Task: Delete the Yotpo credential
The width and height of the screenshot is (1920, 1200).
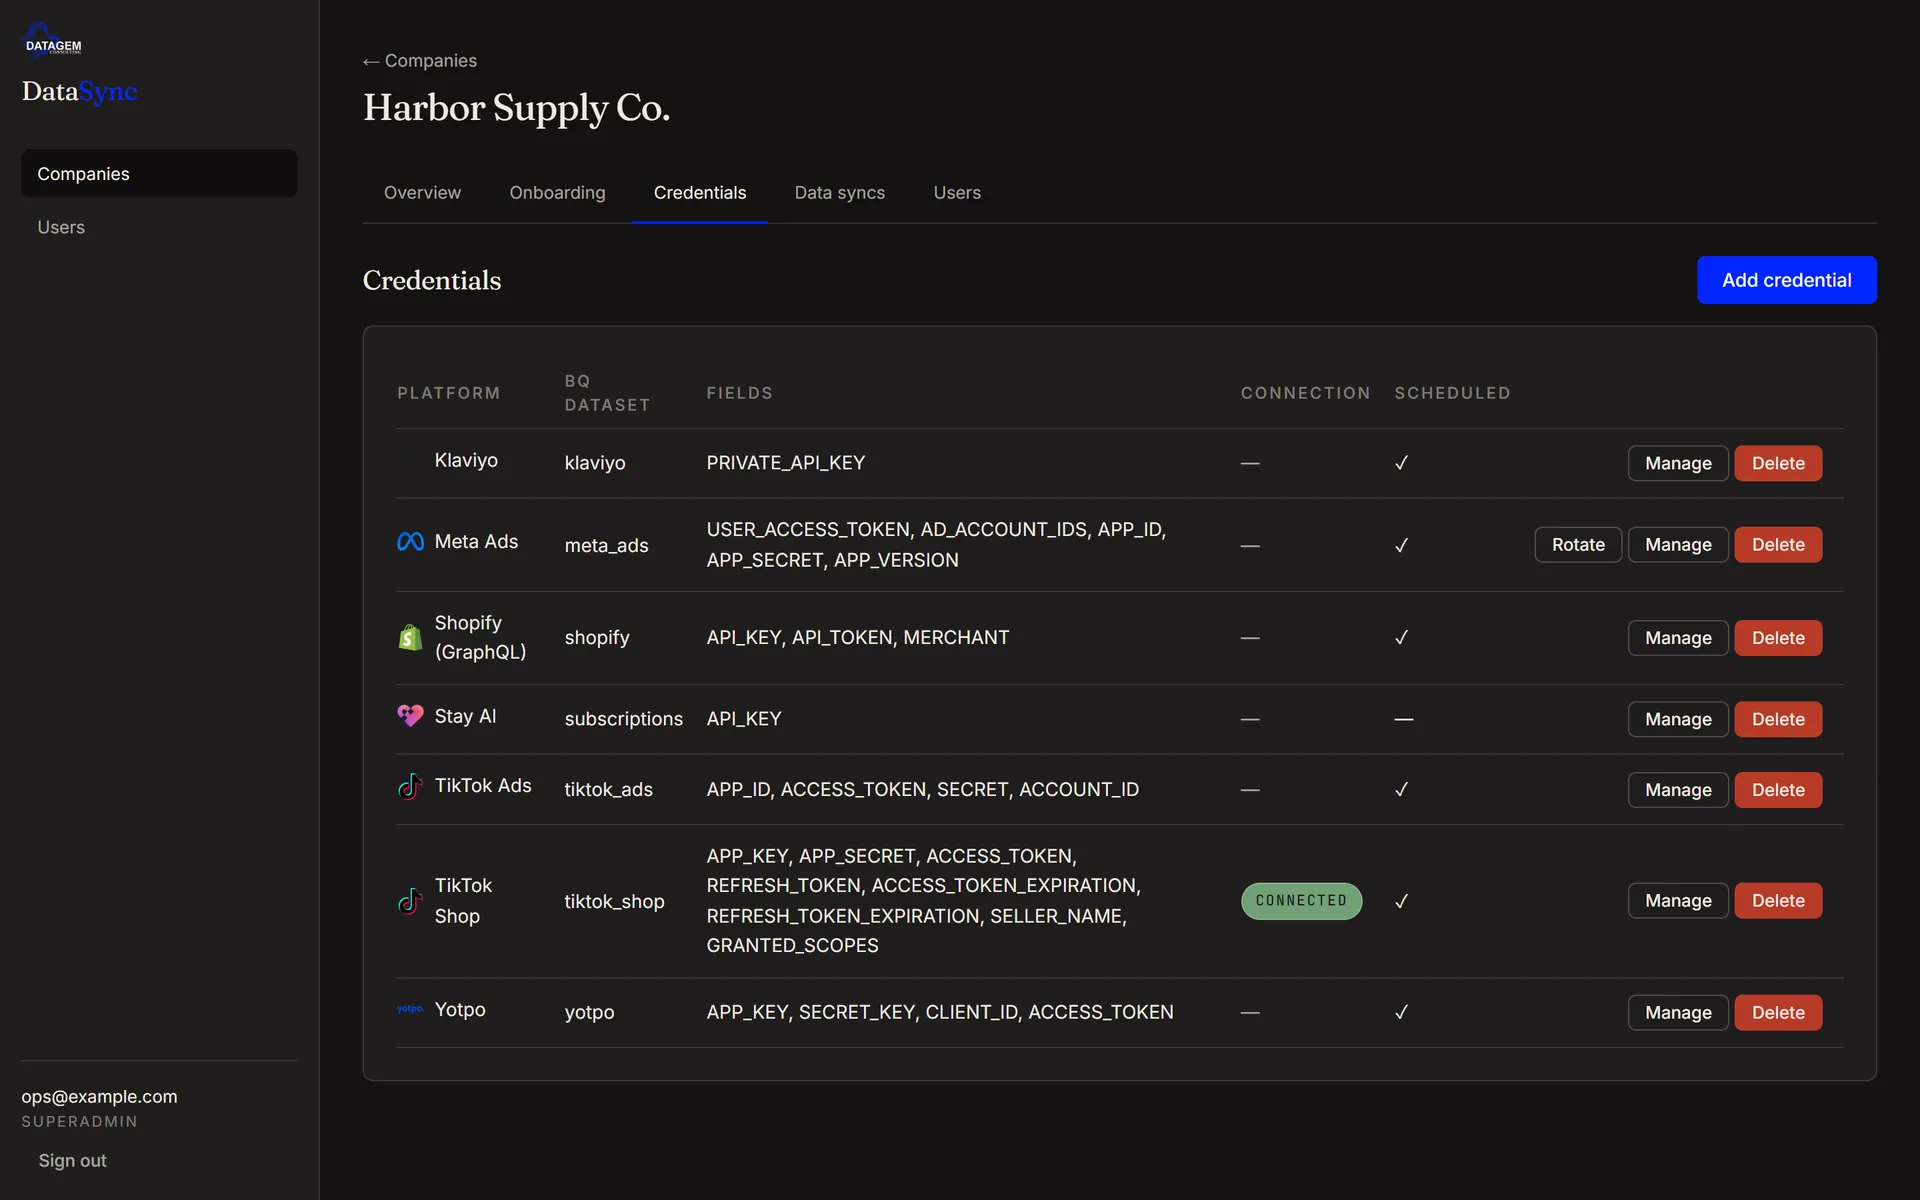Action: click(x=1778, y=1013)
